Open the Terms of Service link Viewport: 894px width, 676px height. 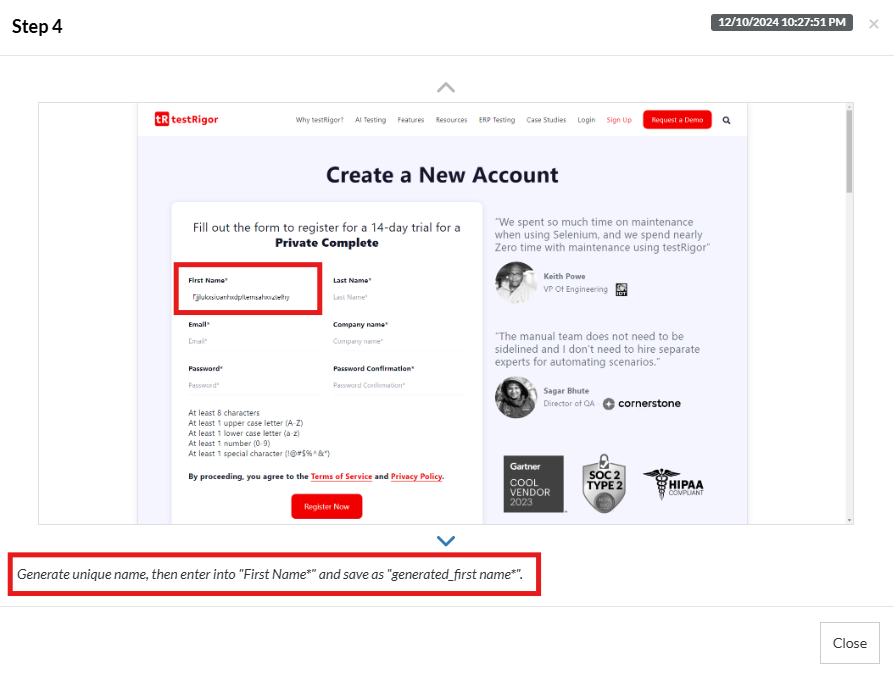(x=341, y=477)
